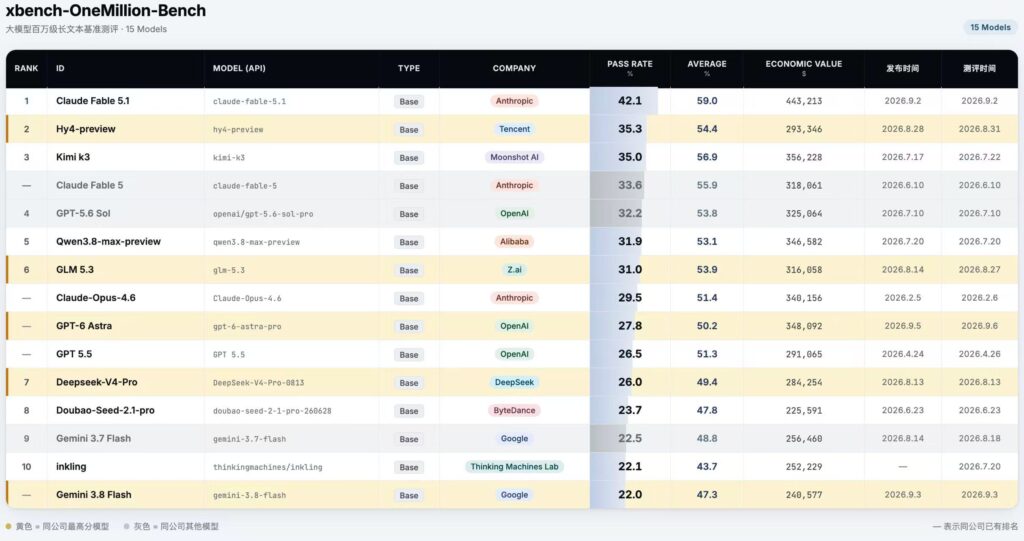1024x541 pixels.
Task: Select the Hy4-preview model name
Action: 86,129
